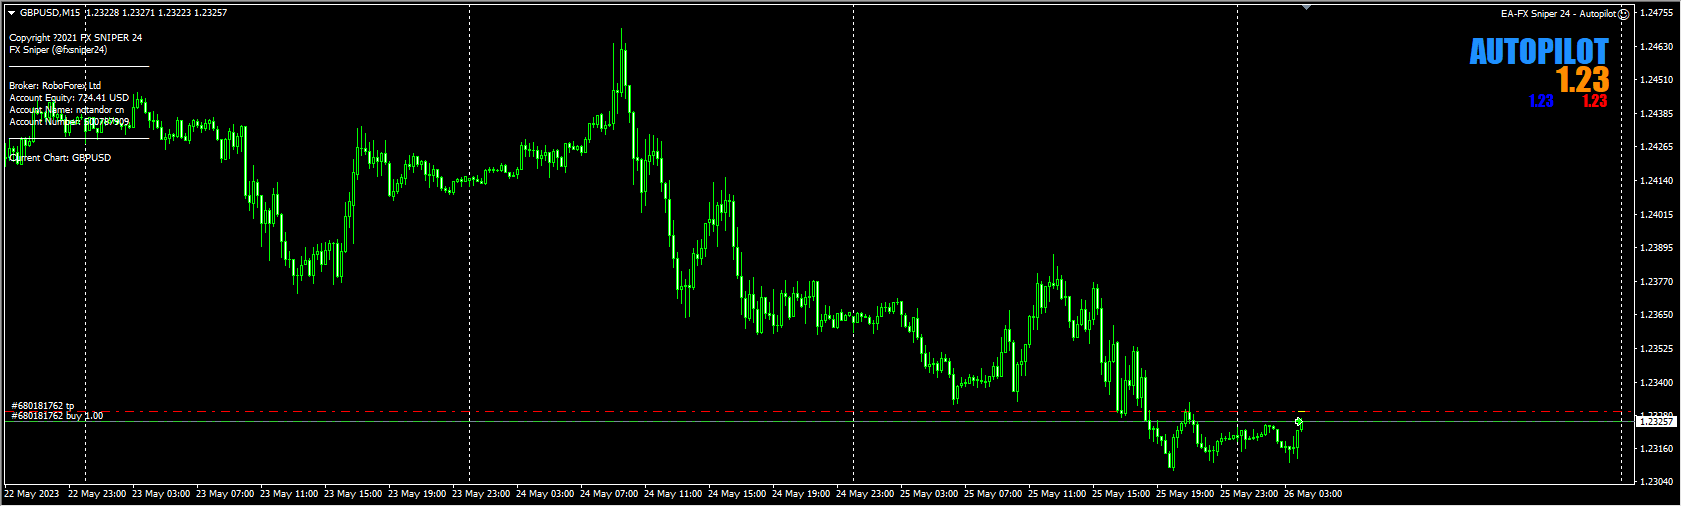Click the 23 May 07:00 time axis label
Image resolution: width=1682 pixels, height=507 pixels.
pyautogui.click(x=225, y=494)
